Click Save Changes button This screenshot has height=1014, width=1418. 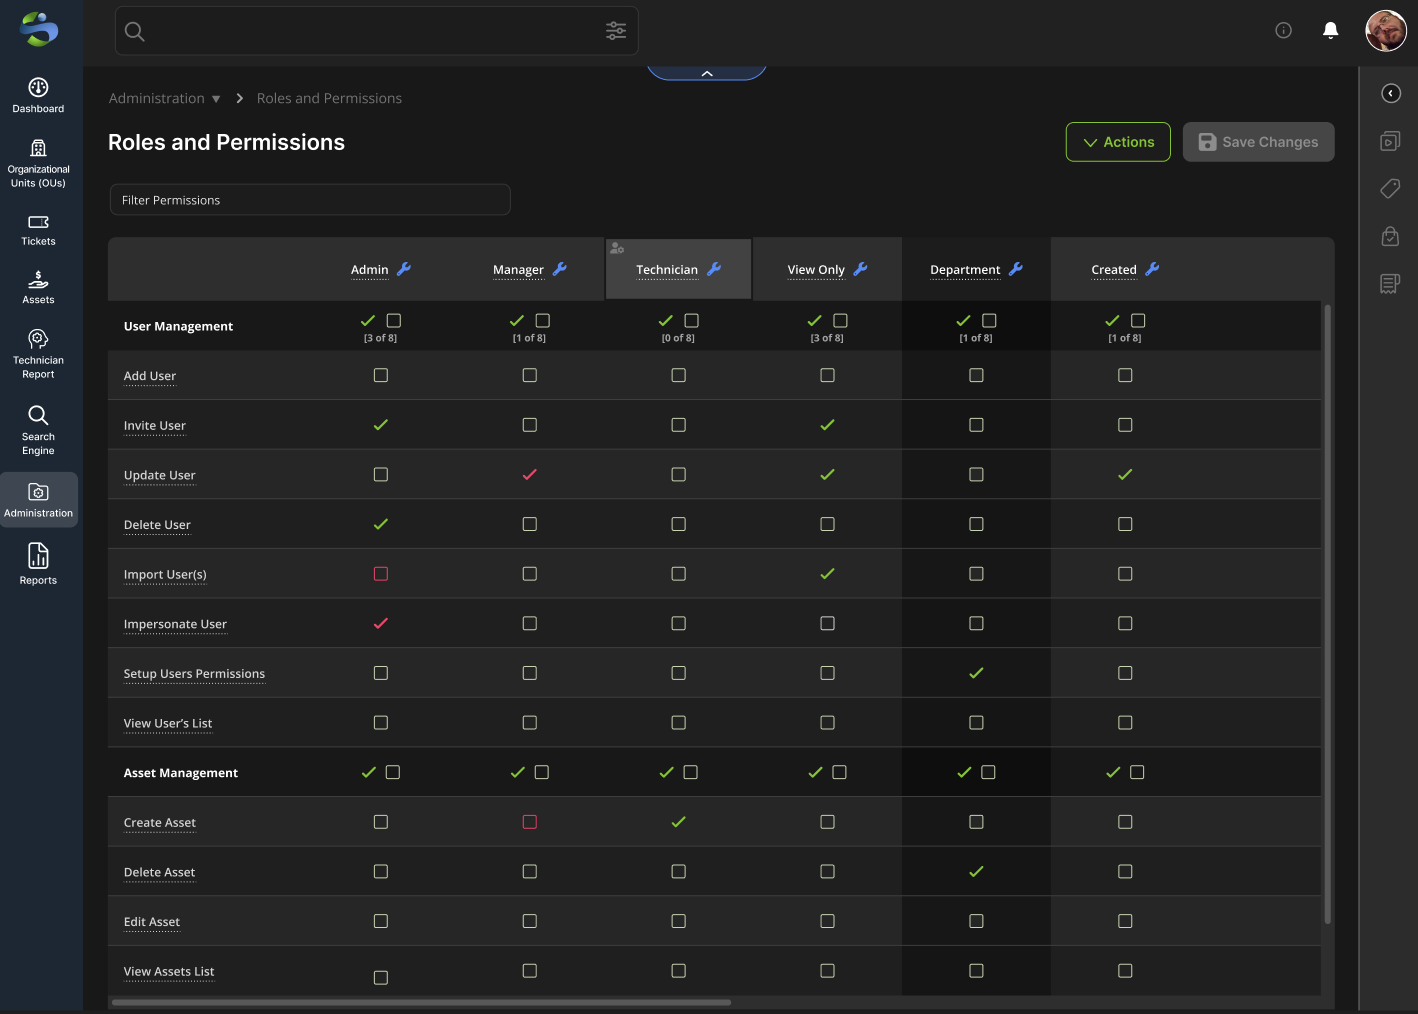coord(1258,142)
